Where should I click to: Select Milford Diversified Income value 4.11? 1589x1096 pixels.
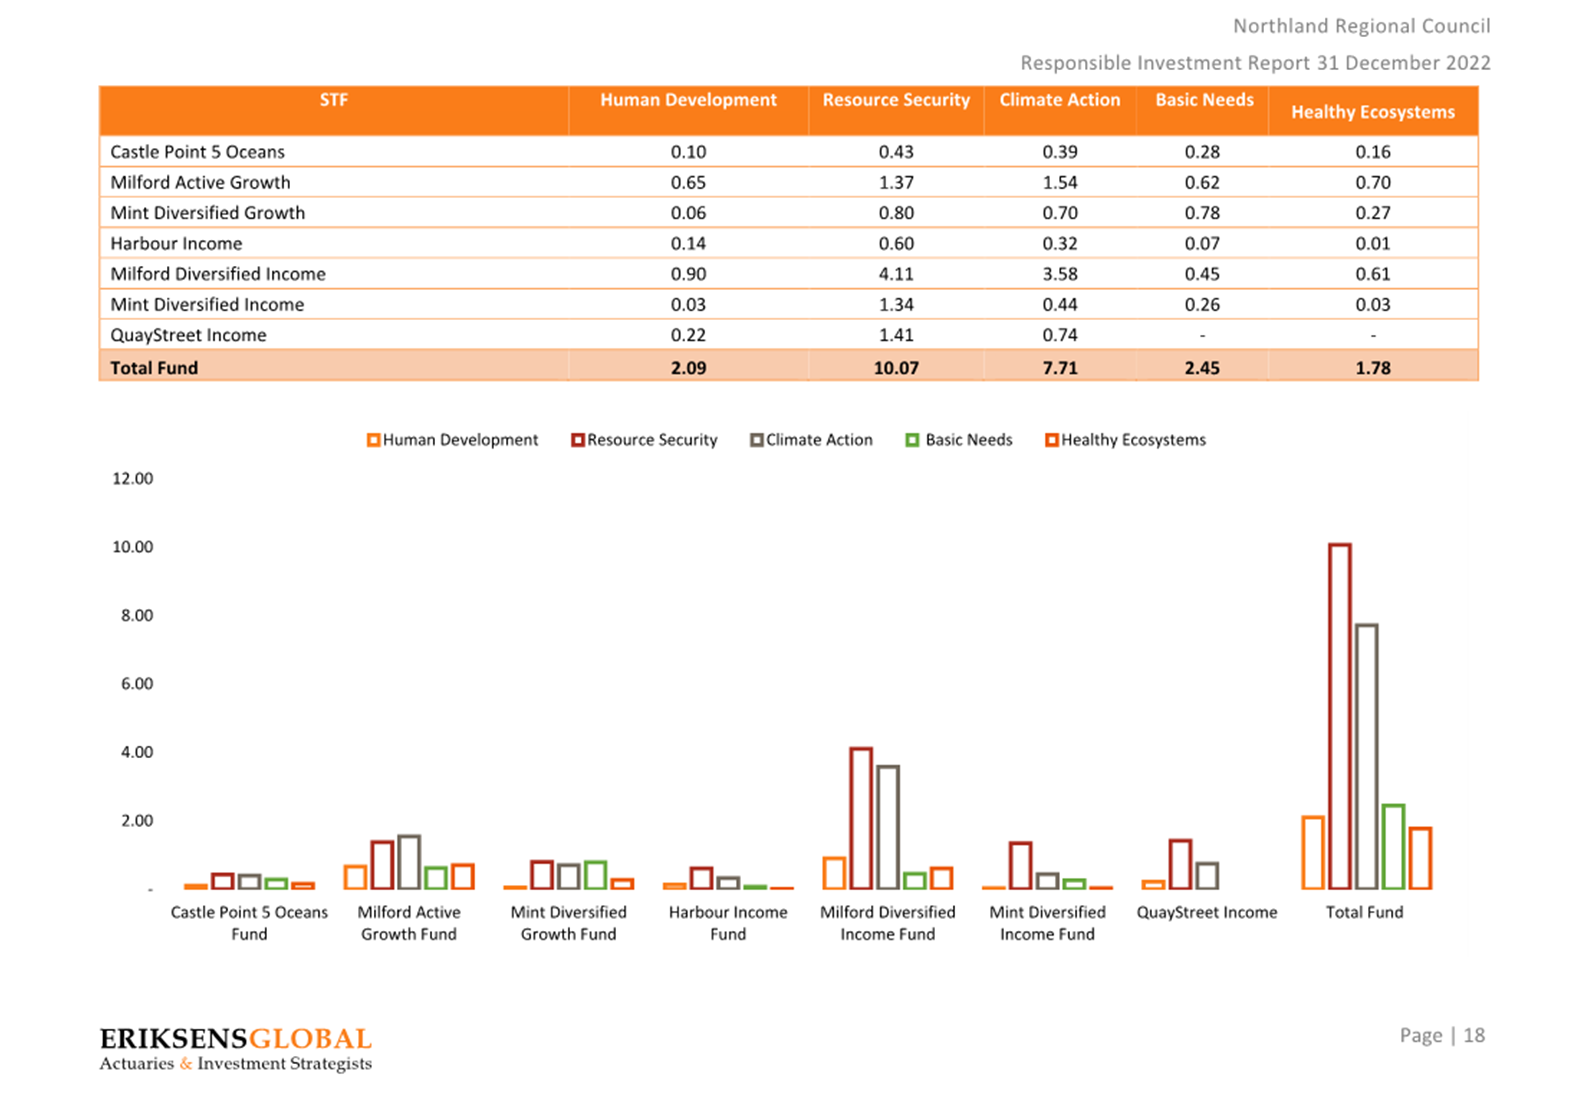pos(896,274)
